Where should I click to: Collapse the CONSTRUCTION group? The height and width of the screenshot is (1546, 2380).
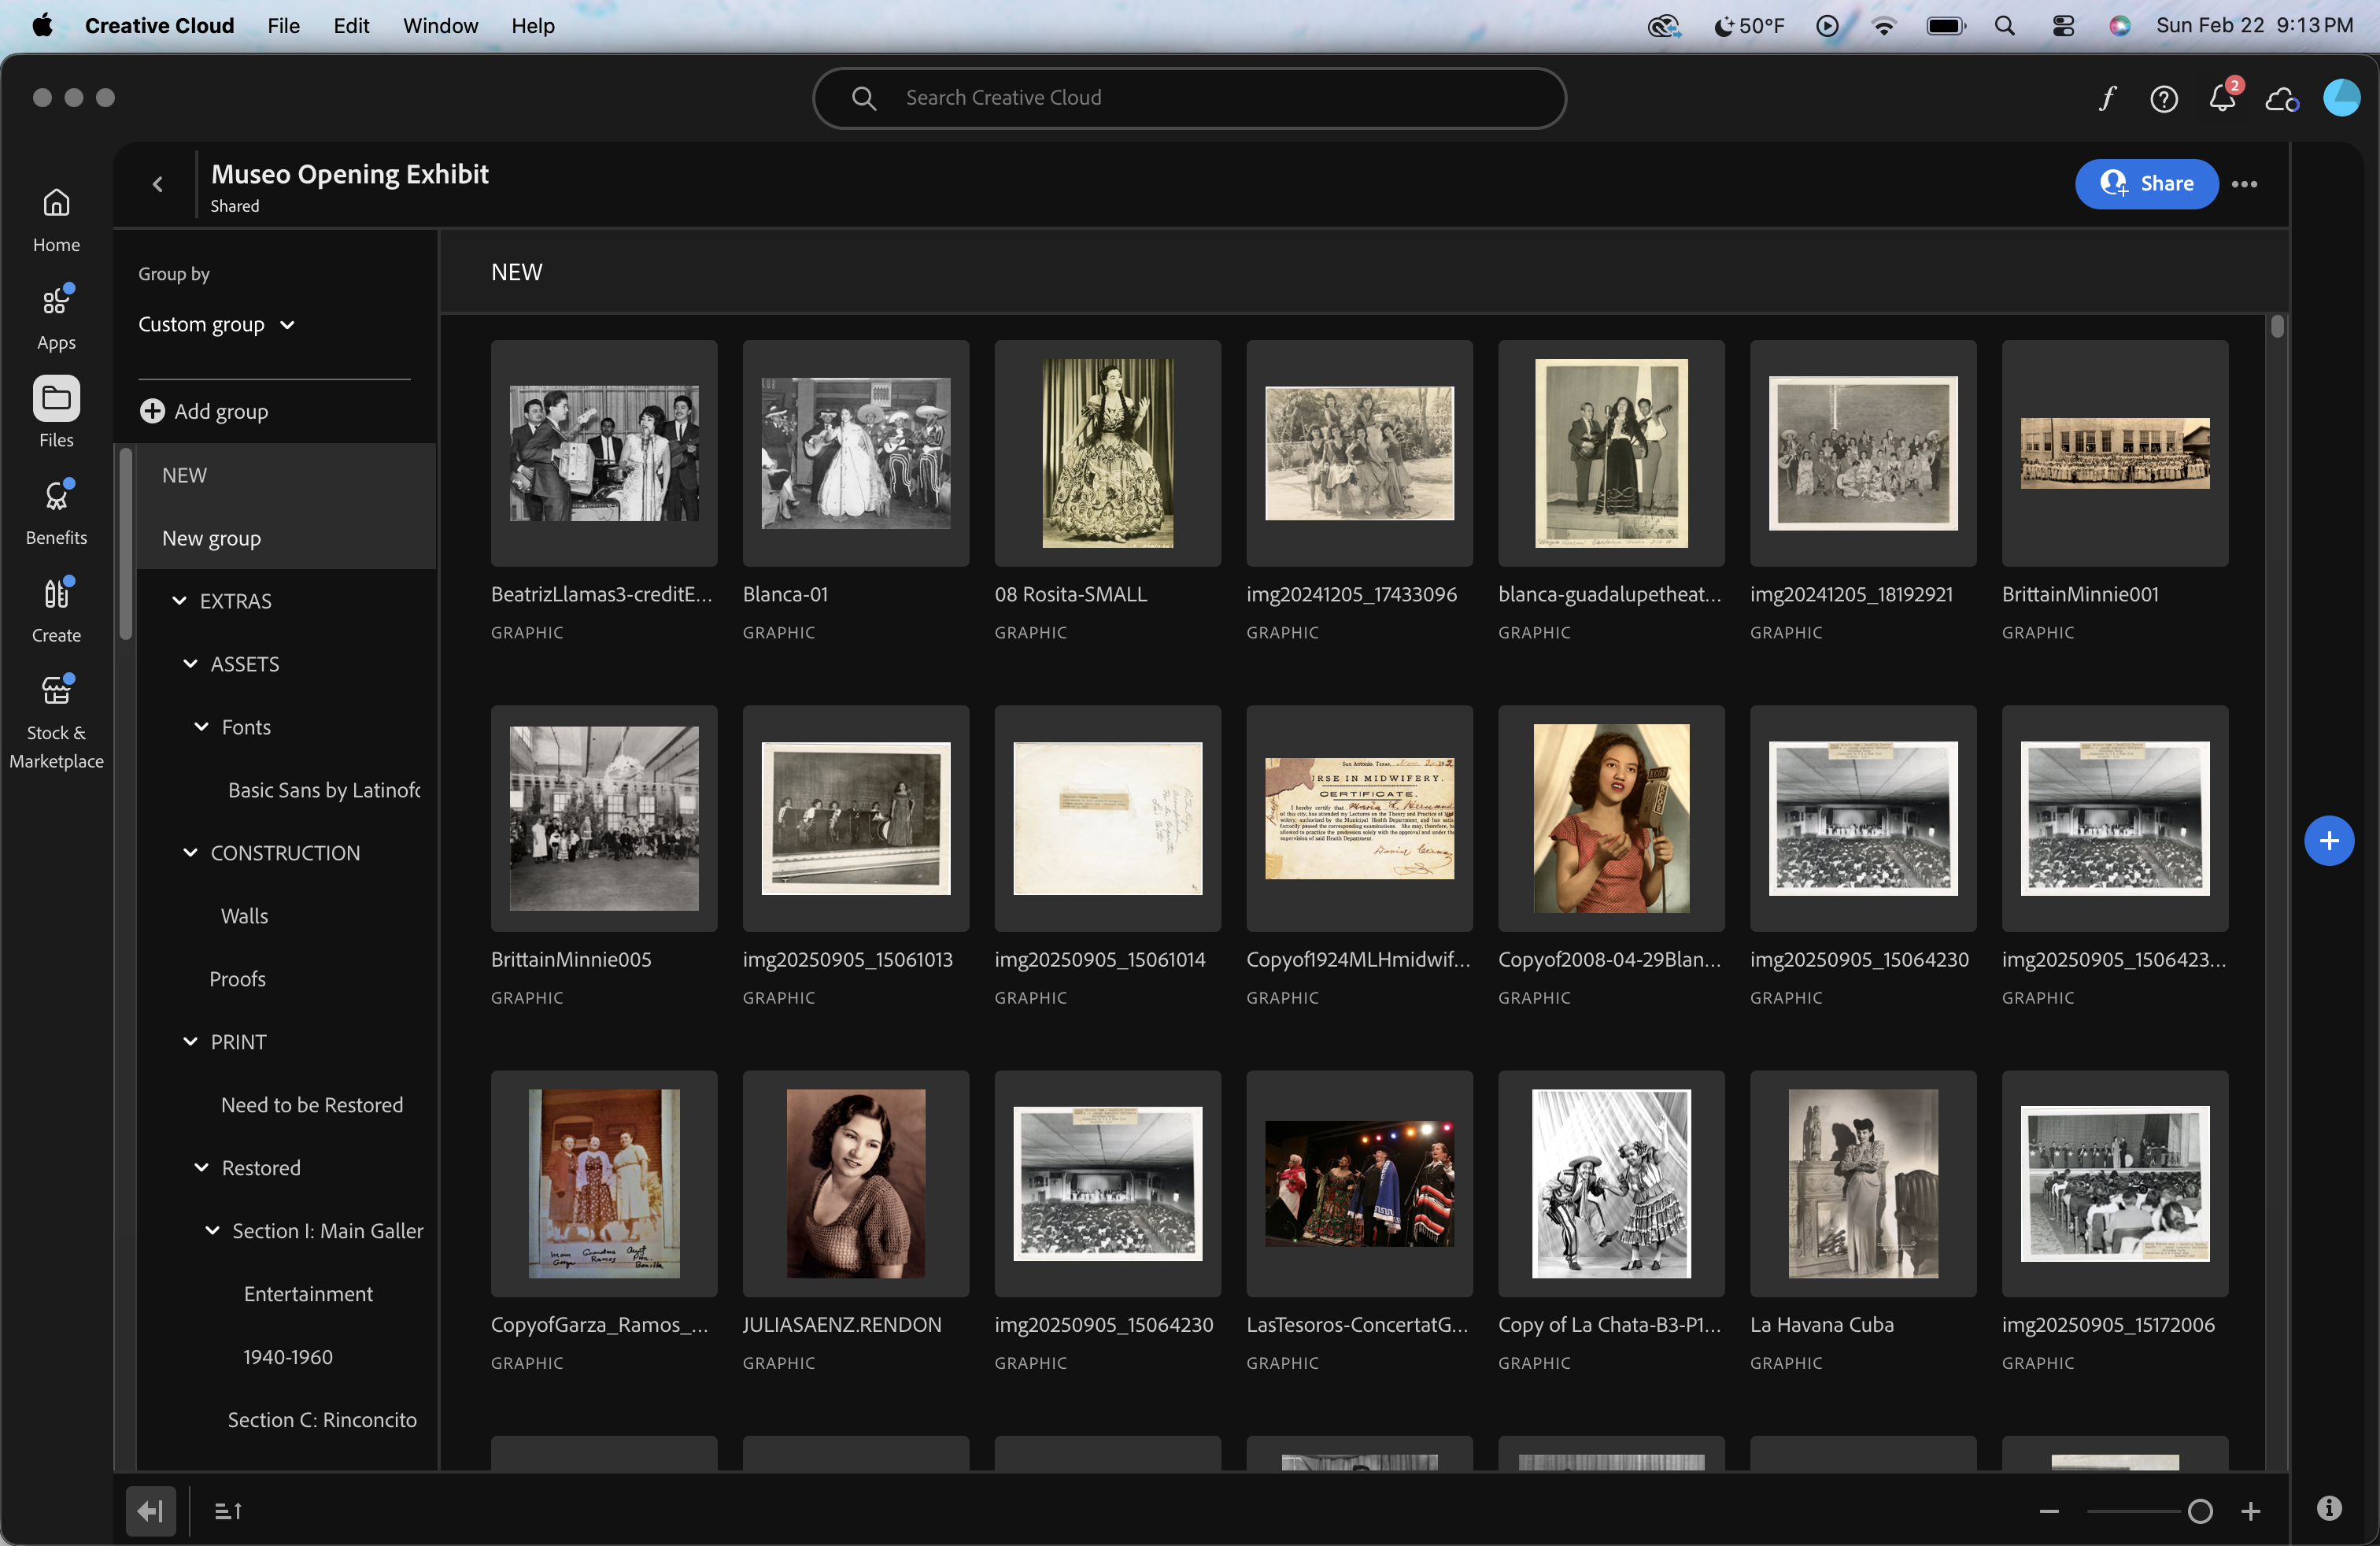click(190, 852)
